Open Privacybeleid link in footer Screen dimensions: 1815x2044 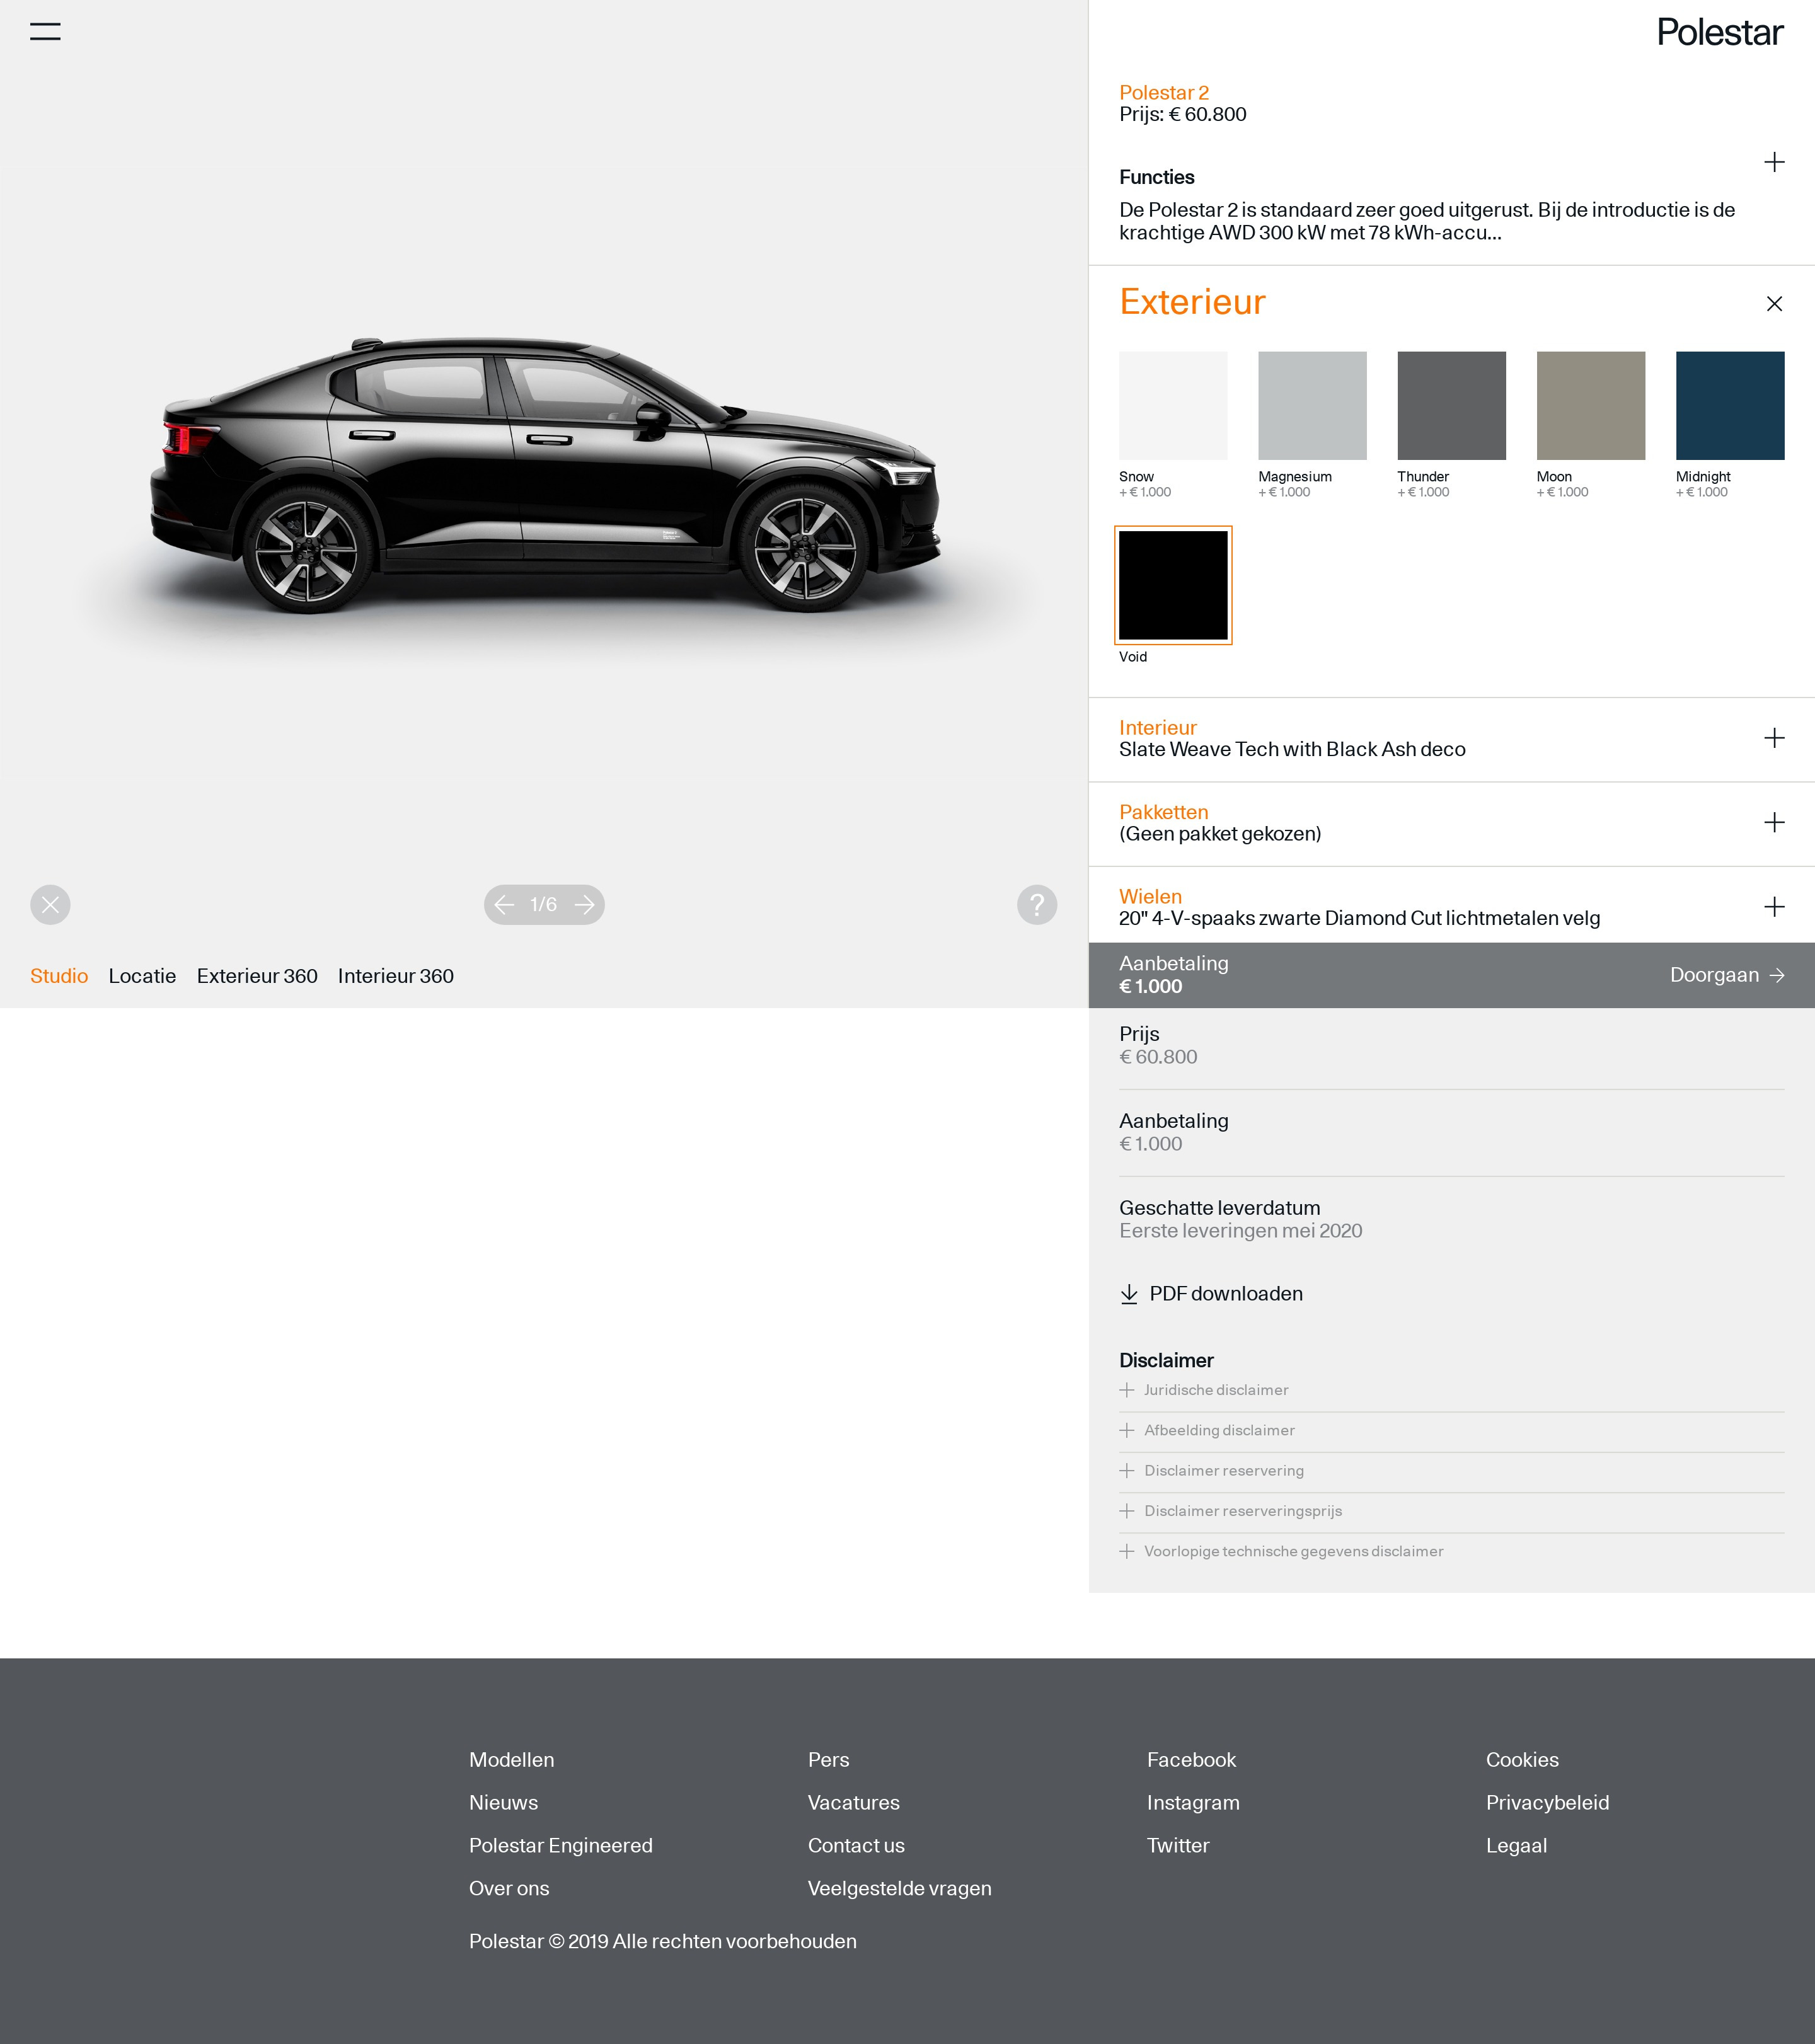point(1546,1801)
